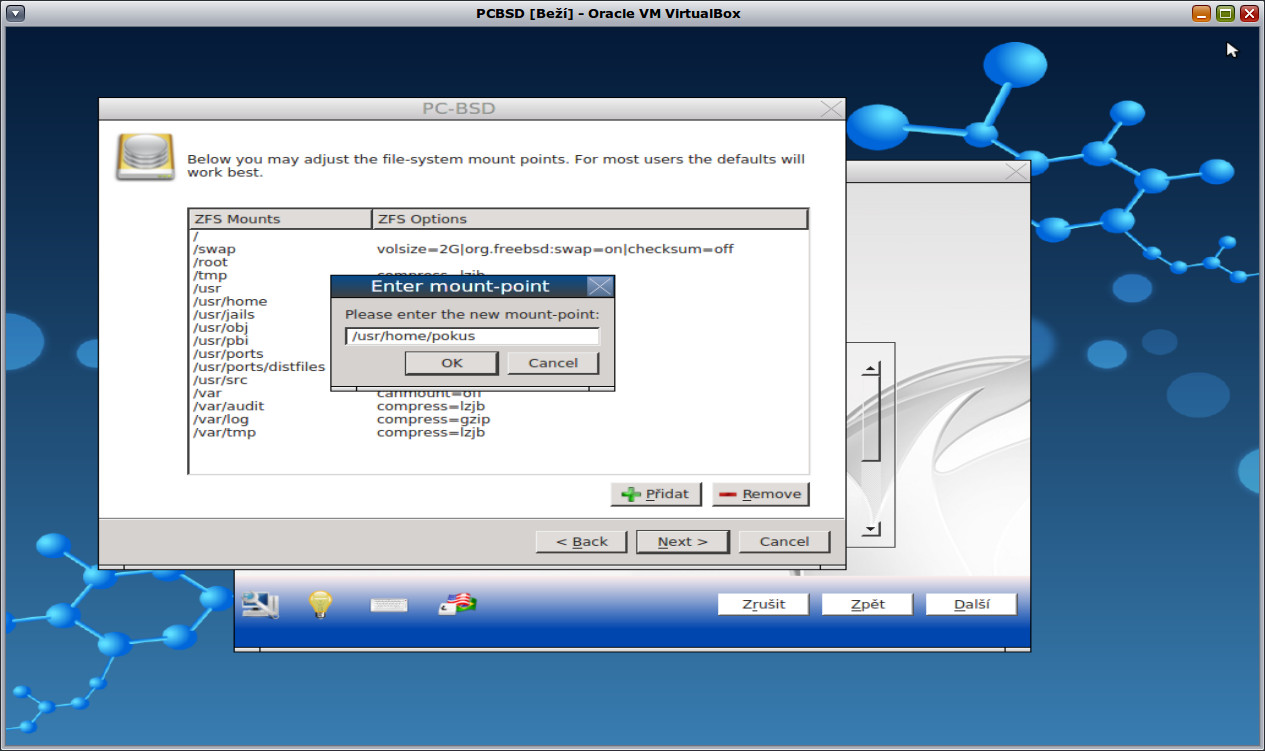Cancel the Enter mount-point dialog
Screen dimensions: 1265x751
point(553,362)
